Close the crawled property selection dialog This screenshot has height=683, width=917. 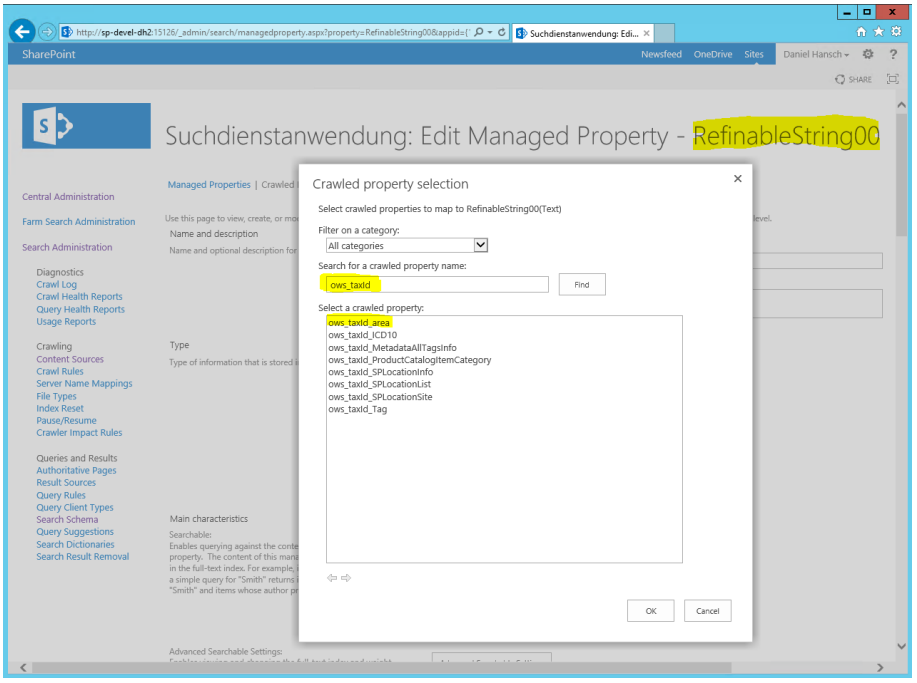tap(738, 179)
